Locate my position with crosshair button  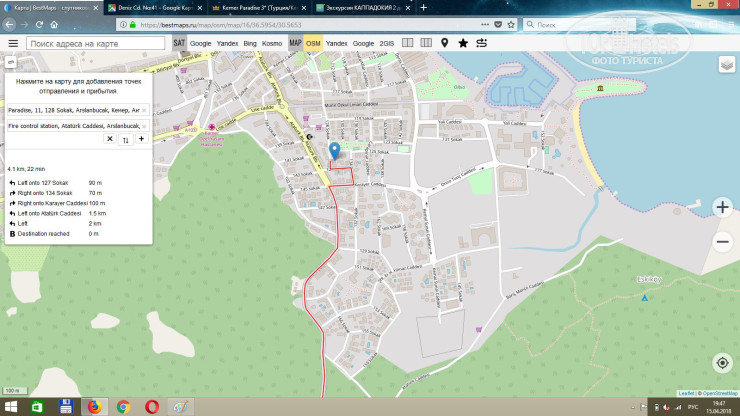(x=722, y=362)
